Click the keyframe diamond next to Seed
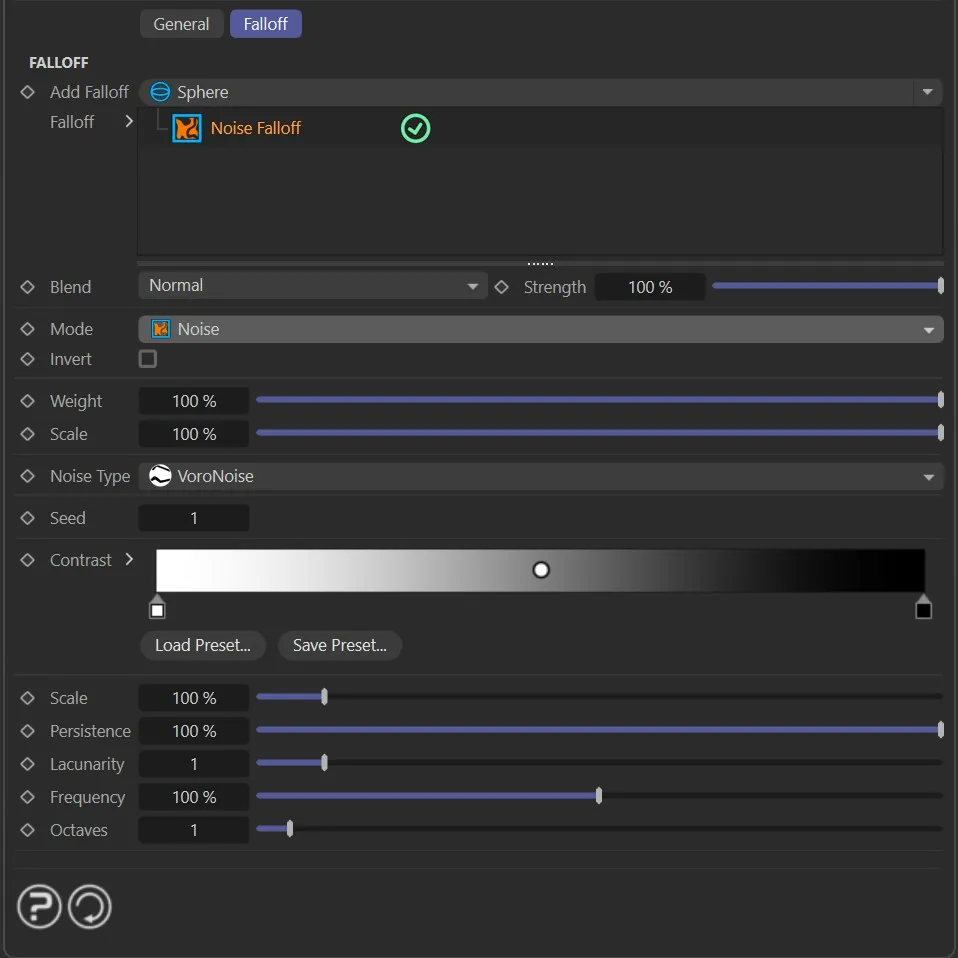 (28, 518)
